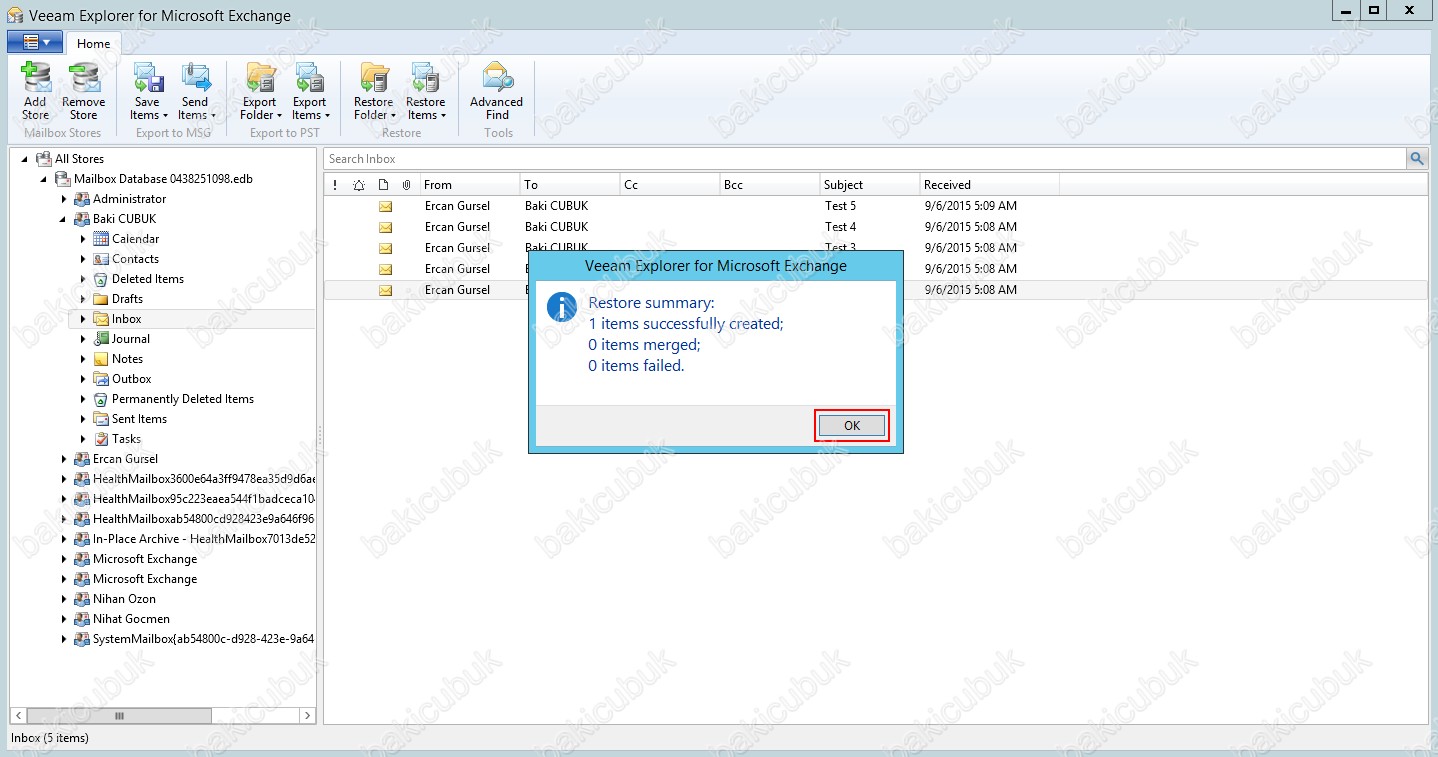1438x757 pixels.
Task: Expand the Calendar folder arrow
Action: tap(84, 239)
